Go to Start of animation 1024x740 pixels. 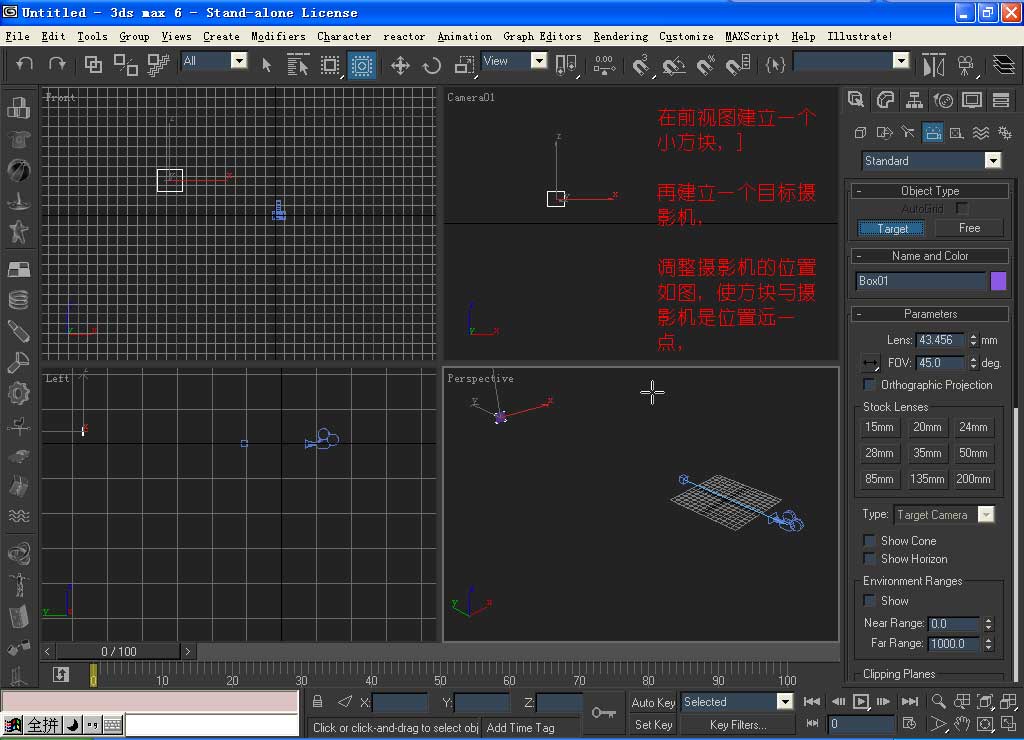[812, 701]
